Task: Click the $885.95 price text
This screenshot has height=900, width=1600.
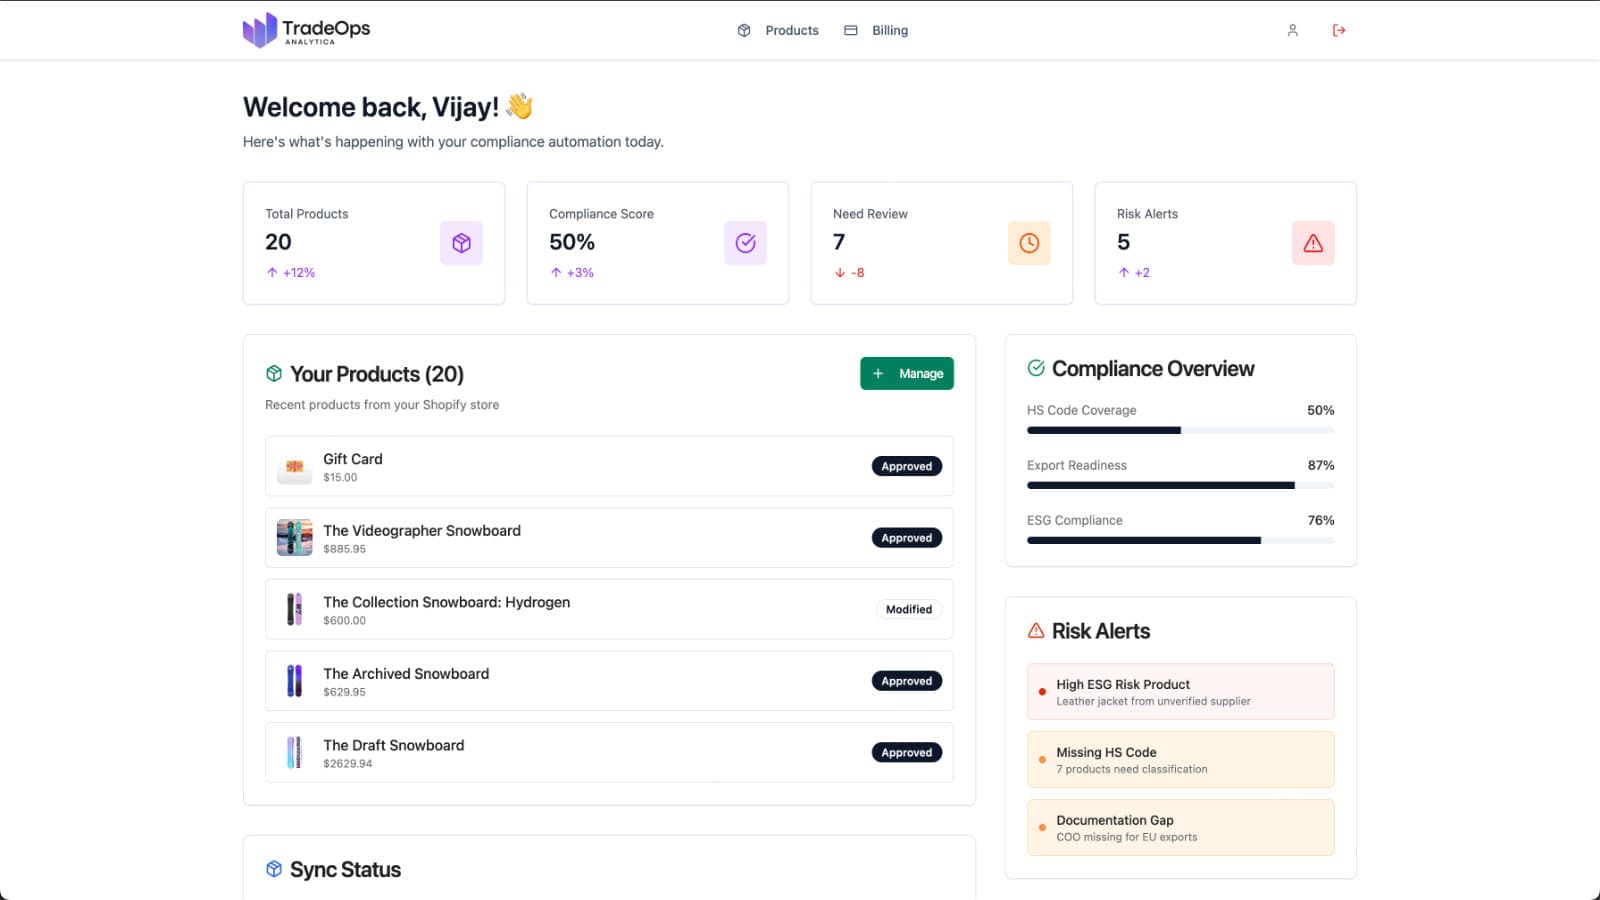Action: click(x=344, y=549)
